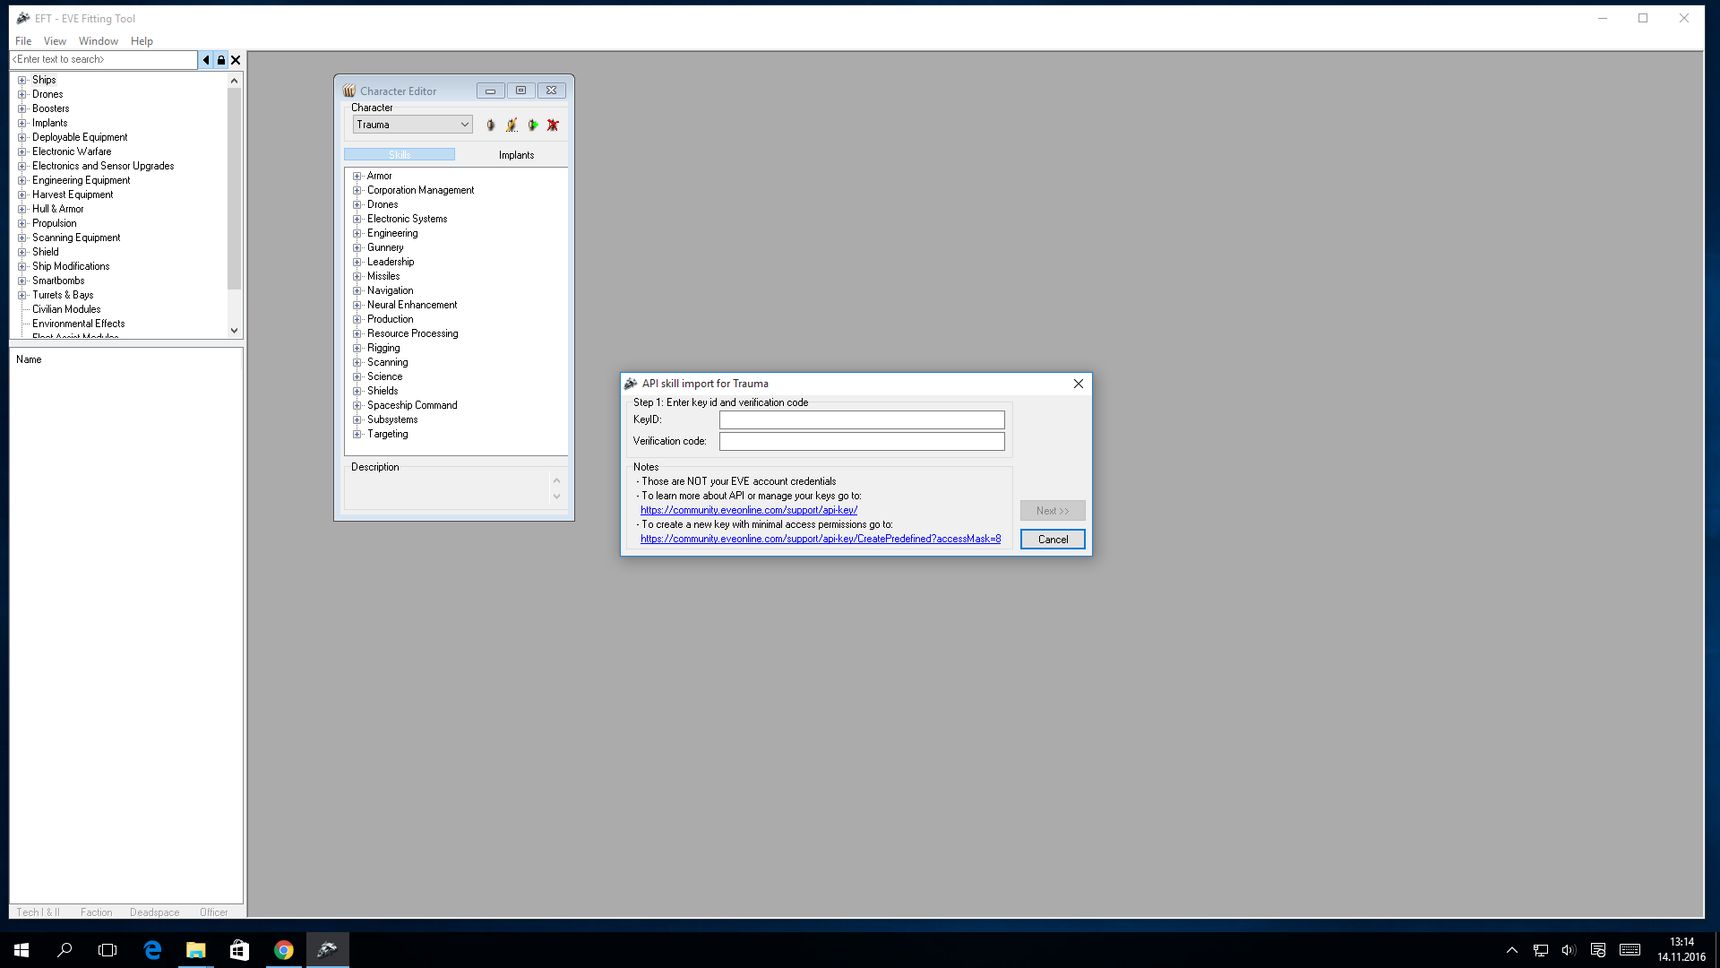Open Windows Start menu

[x=21, y=950]
